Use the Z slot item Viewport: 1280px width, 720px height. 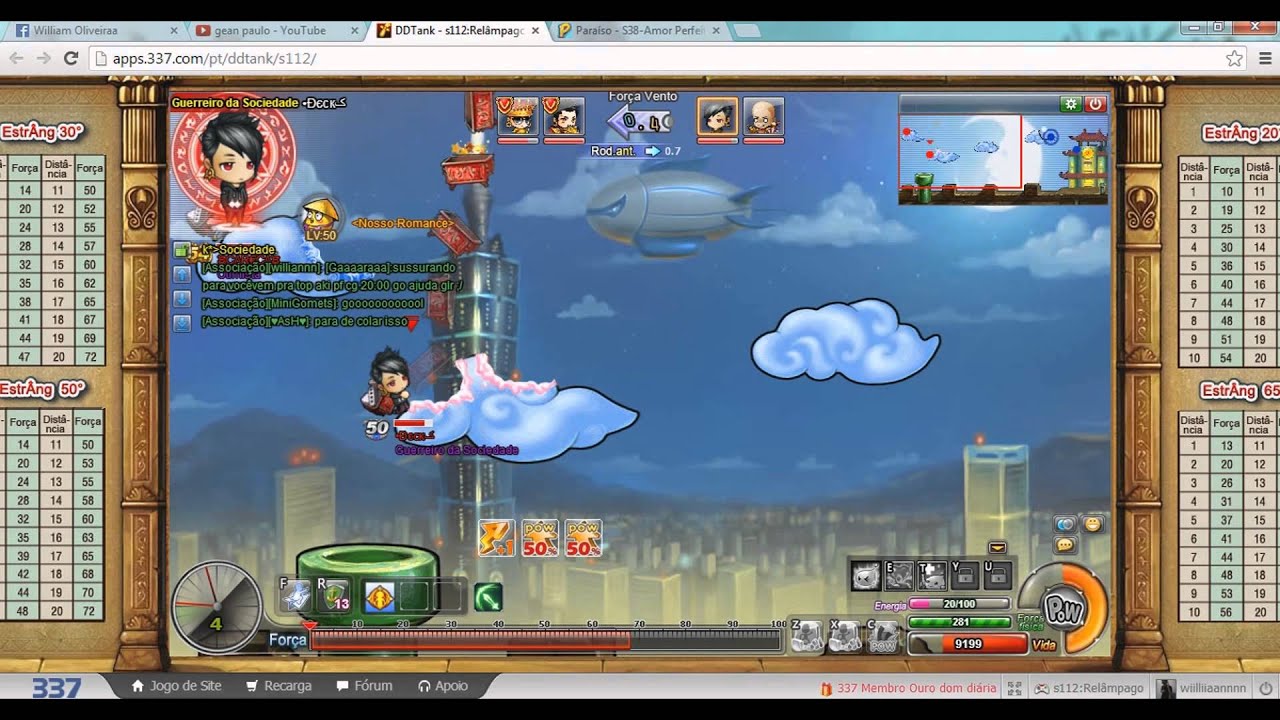click(x=808, y=637)
